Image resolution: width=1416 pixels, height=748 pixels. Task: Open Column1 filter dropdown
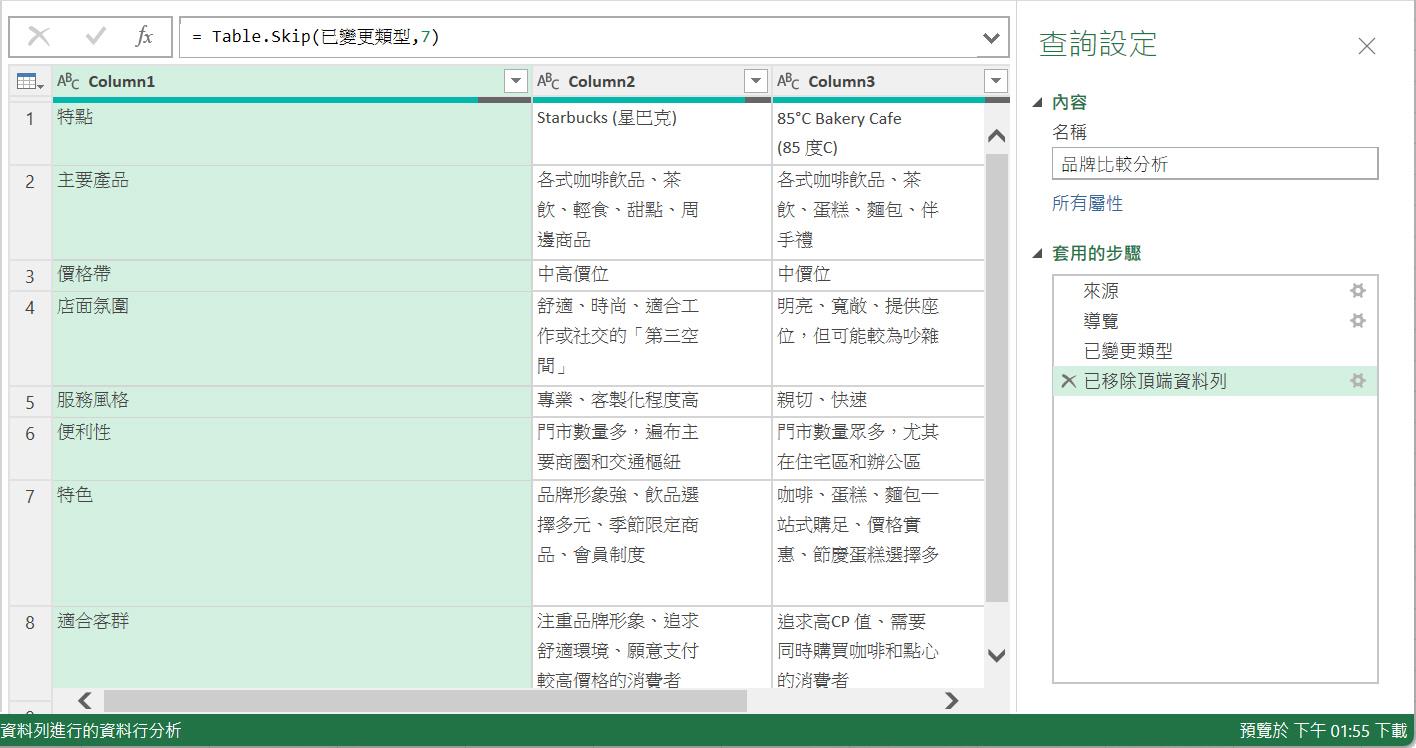coord(516,82)
